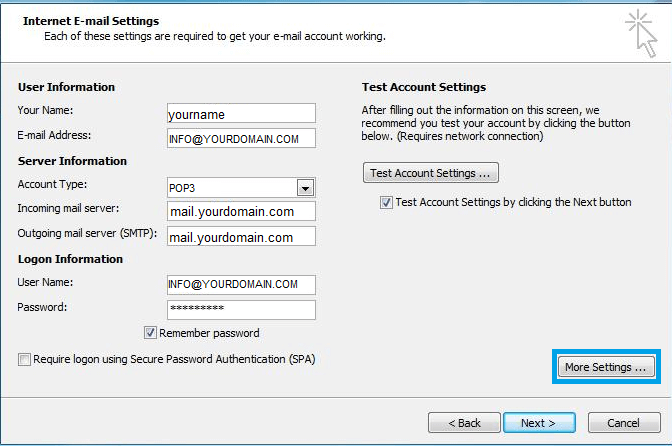
Task: Click inside the Password field
Action: [x=241, y=309]
